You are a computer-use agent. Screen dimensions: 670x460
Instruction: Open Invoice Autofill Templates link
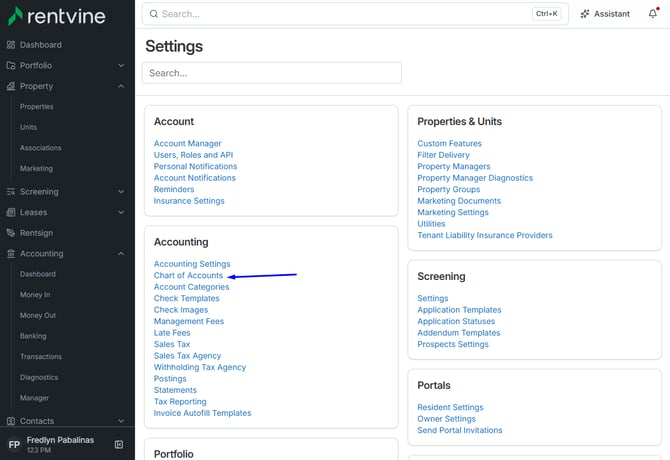pos(203,413)
